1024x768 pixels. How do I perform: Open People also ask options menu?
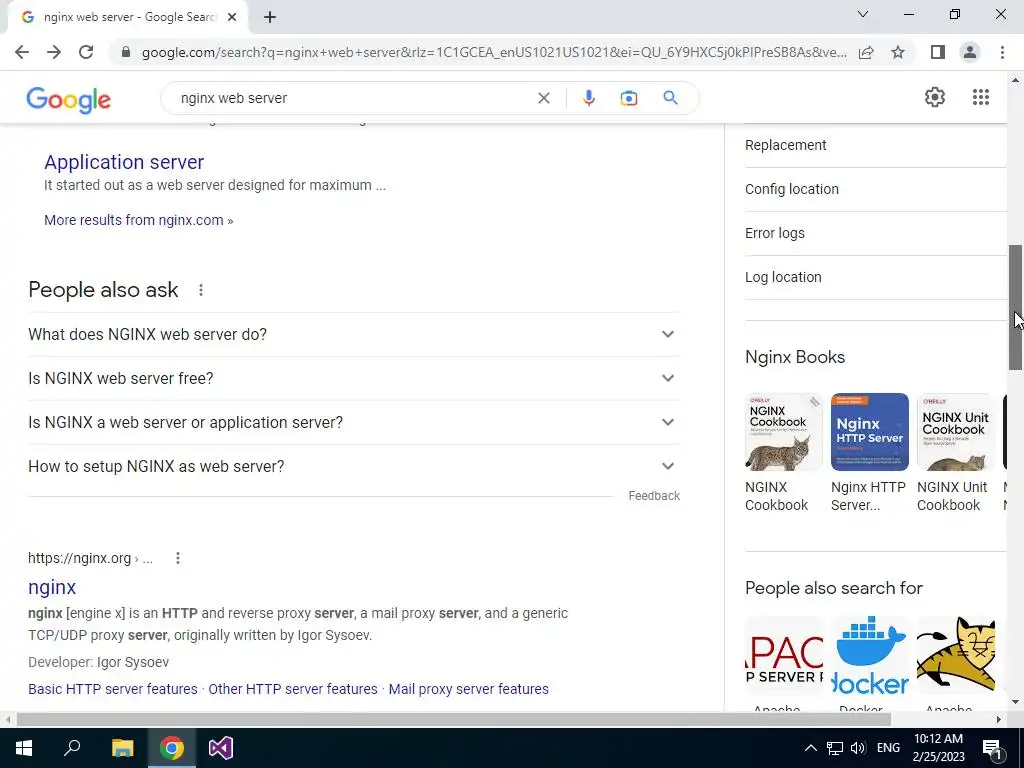(200, 290)
